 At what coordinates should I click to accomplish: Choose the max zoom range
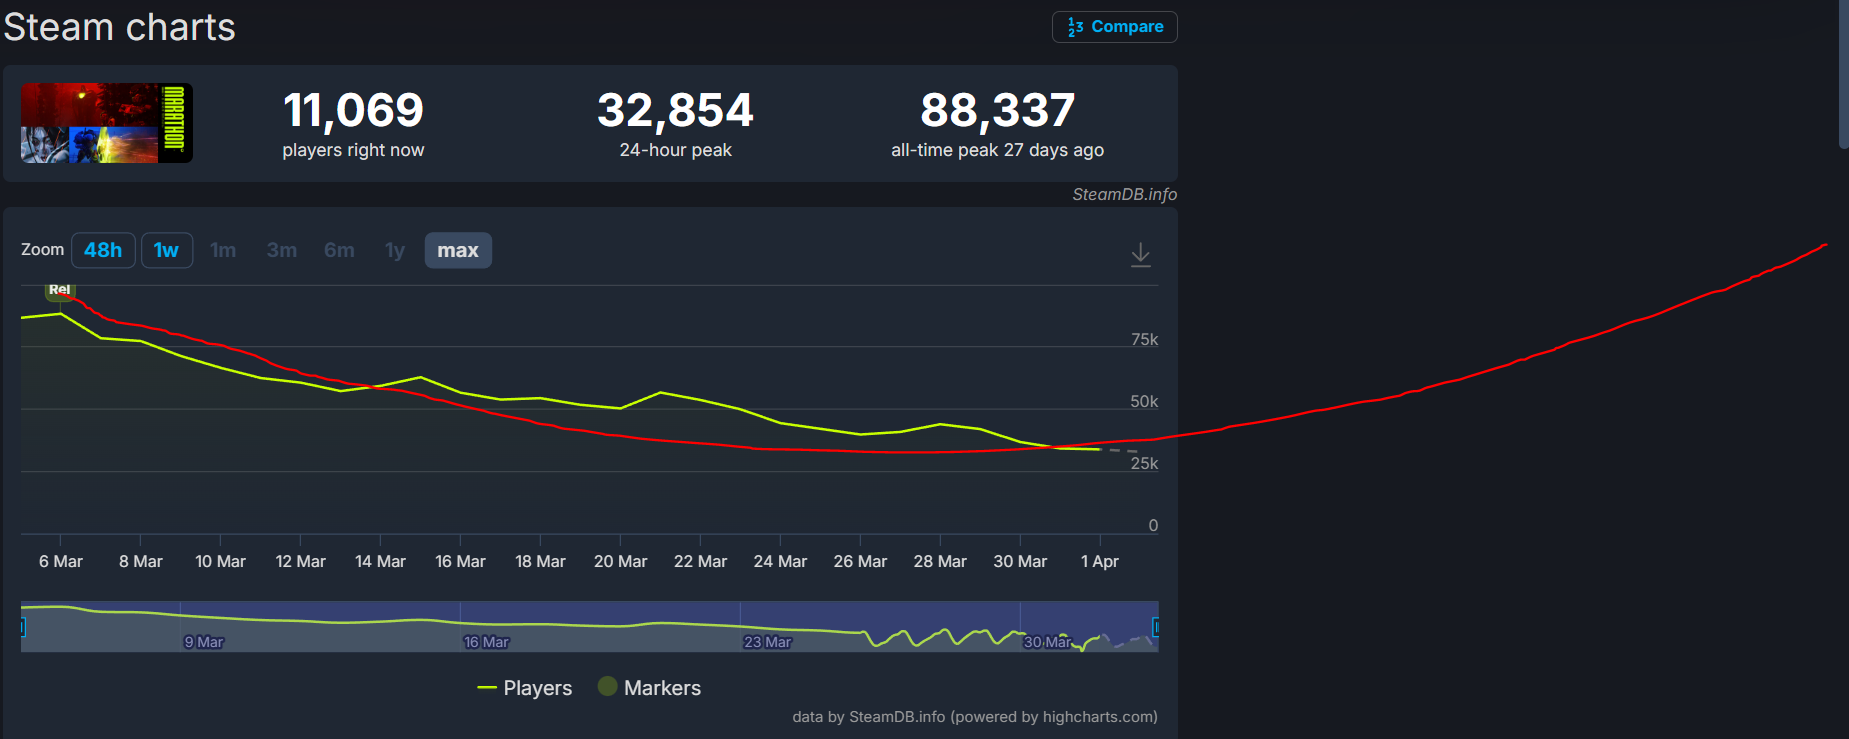pyautogui.click(x=458, y=250)
